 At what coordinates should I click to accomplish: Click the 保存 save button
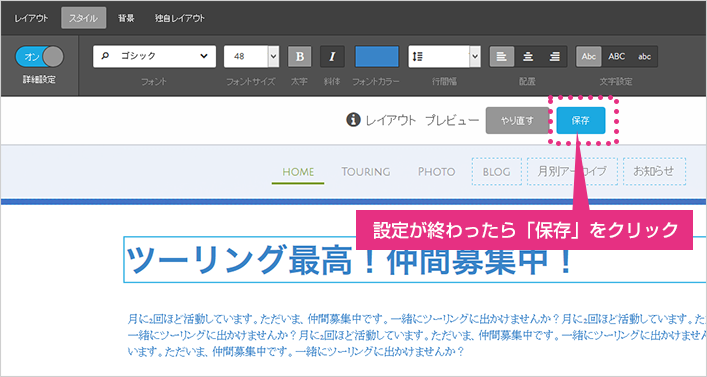coord(581,120)
